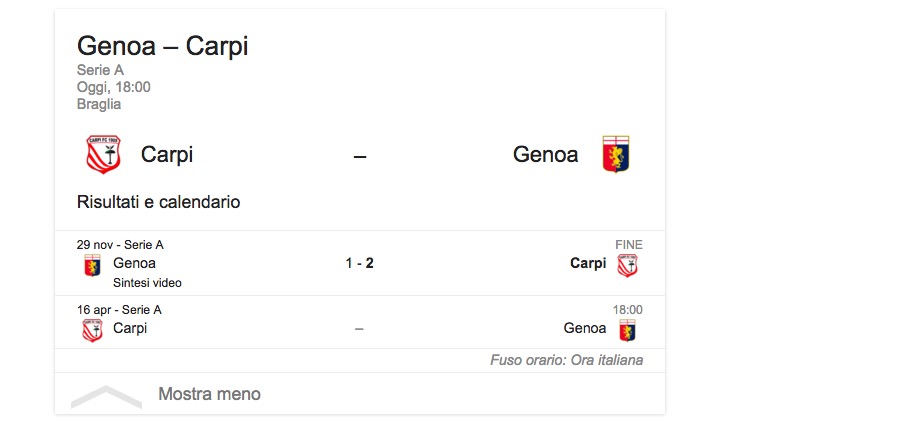Click the large Genoa crest in header

[x=615, y=155]
